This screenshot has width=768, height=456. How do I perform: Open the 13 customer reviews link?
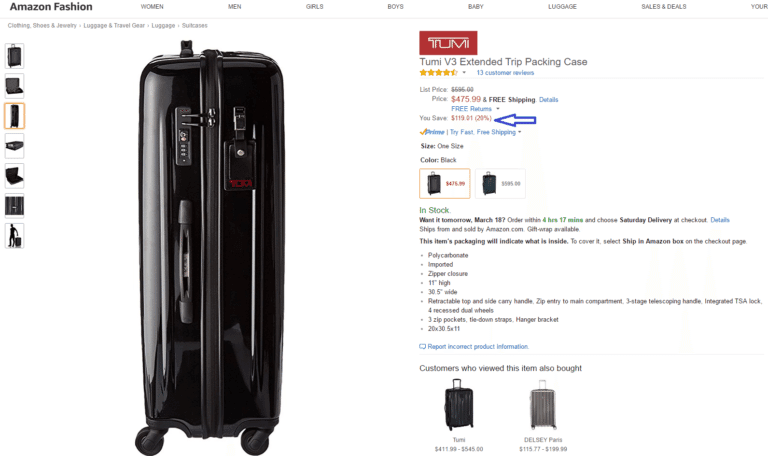pos(505,73)
